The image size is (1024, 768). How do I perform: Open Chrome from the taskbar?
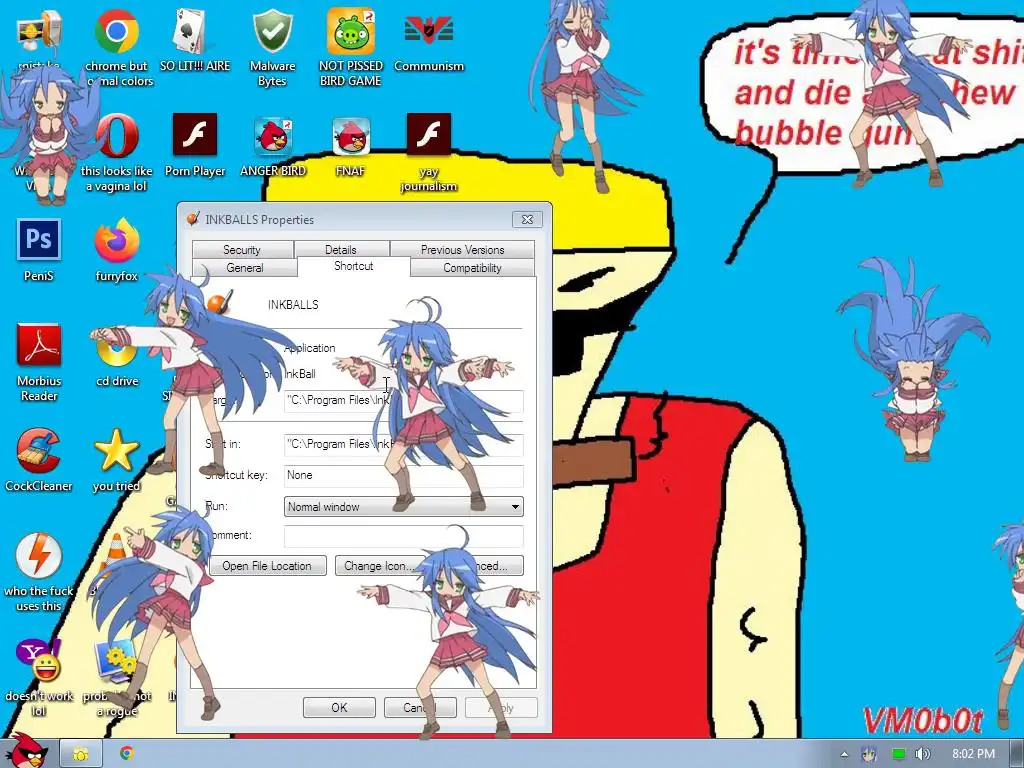[127, 753]
